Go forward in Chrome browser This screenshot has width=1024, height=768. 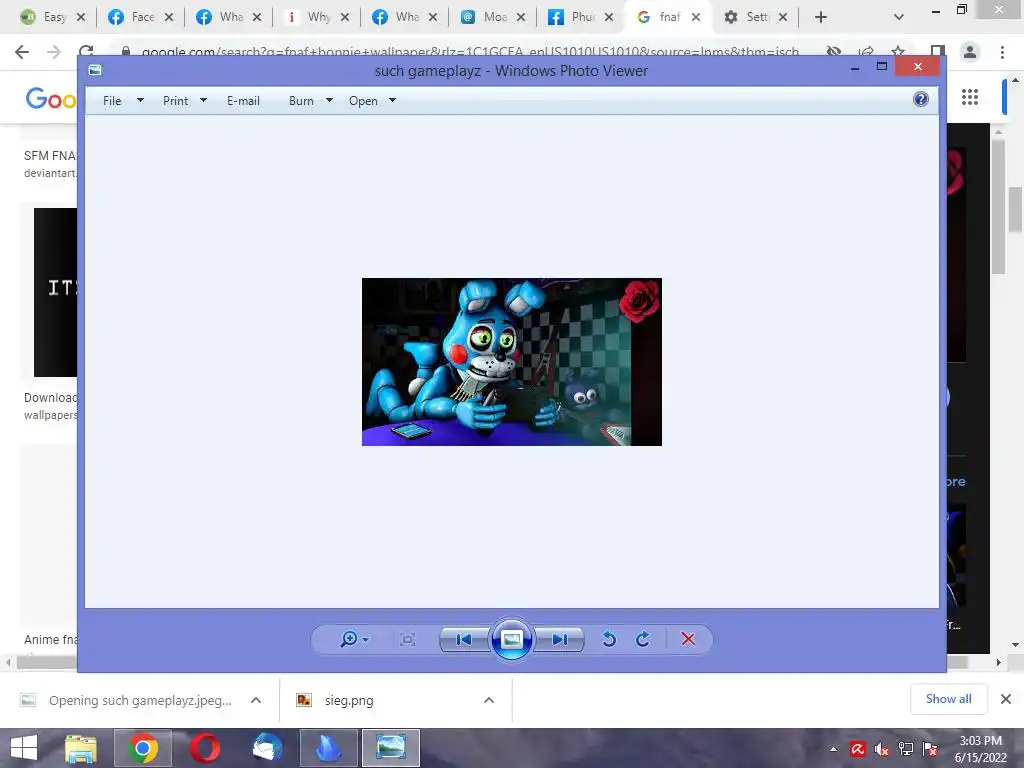click(x=54, y=52)
